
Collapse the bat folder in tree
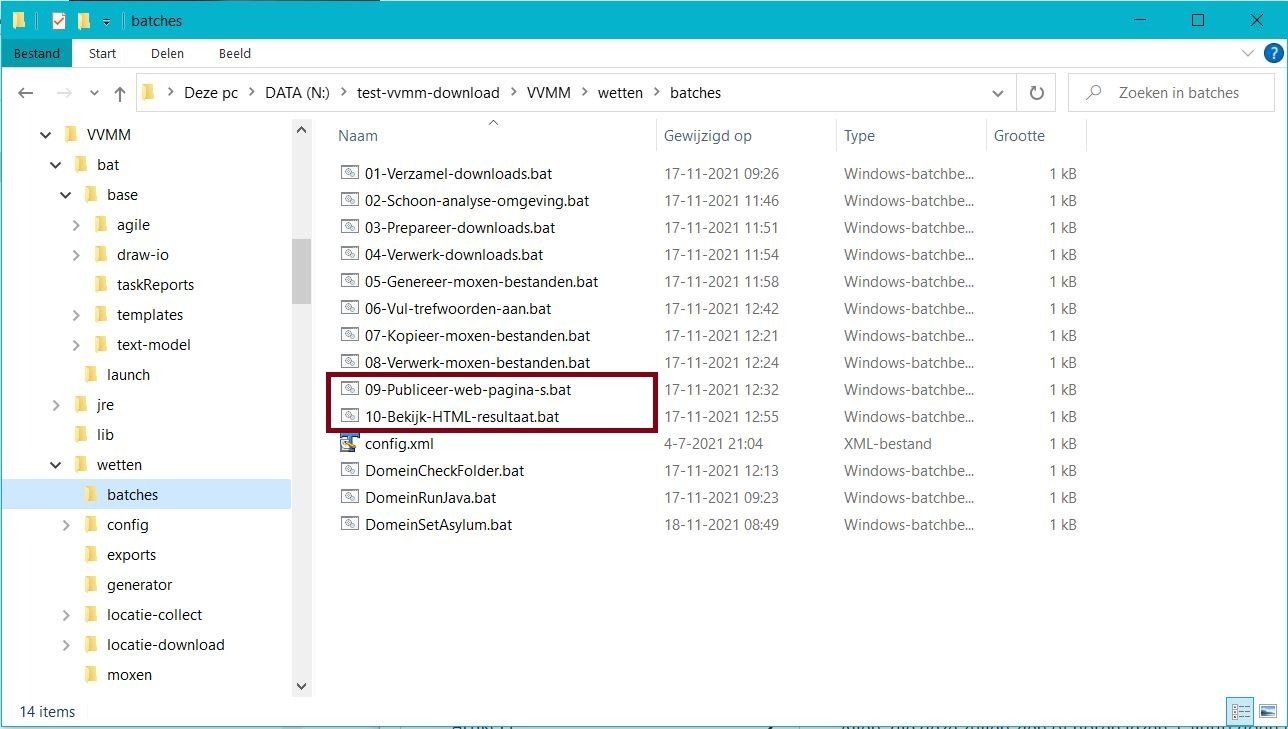[55, 165]
